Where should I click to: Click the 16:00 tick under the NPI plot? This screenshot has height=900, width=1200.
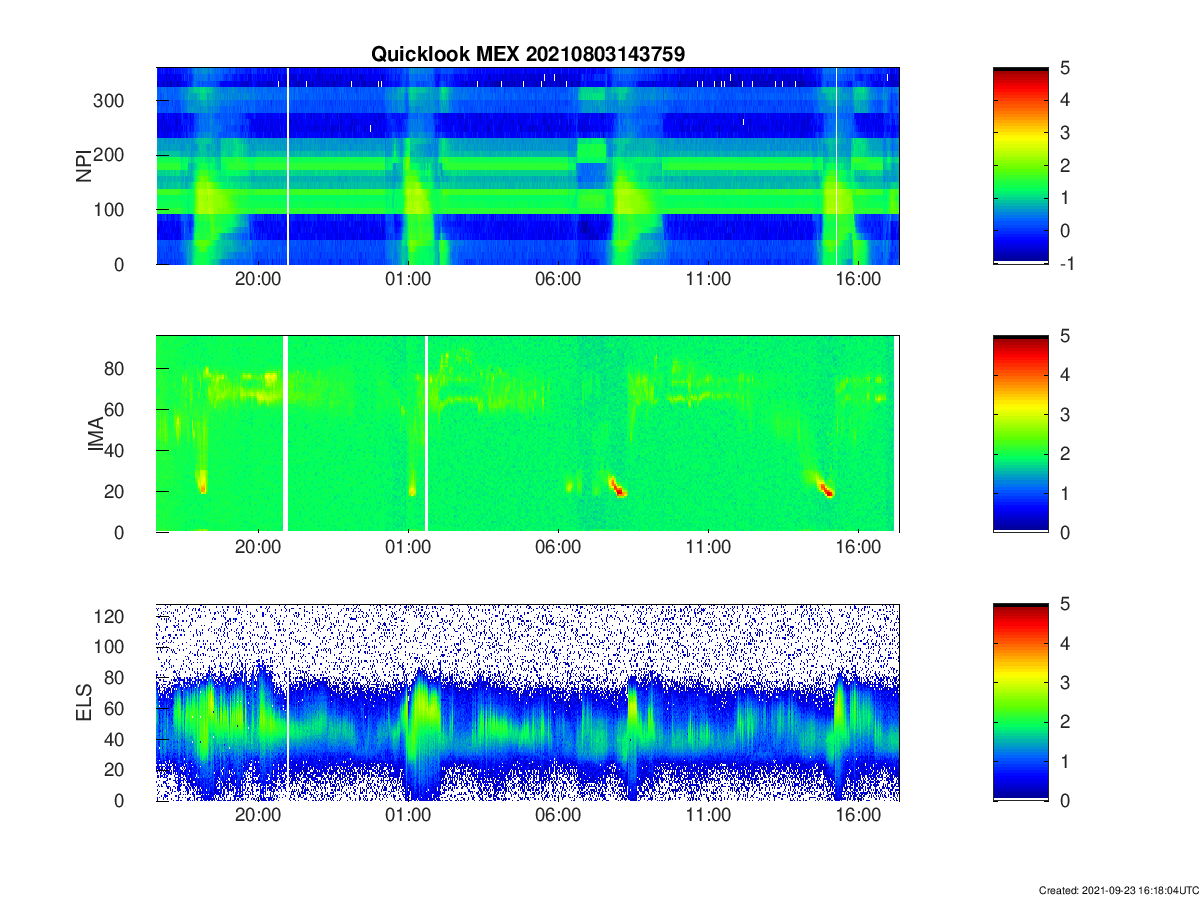point(858,279)
